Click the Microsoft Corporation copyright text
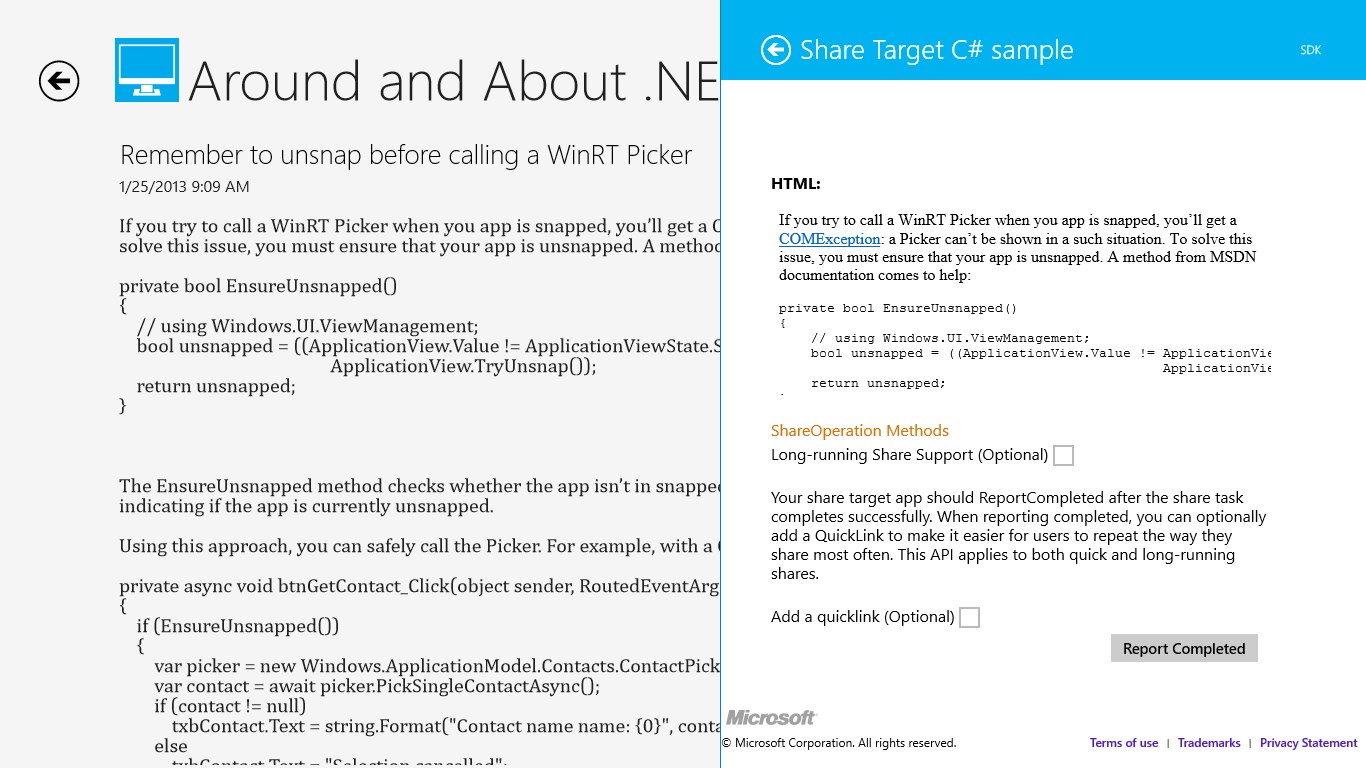The width and height of the screenshot is (1366, 768). (839, 743)
